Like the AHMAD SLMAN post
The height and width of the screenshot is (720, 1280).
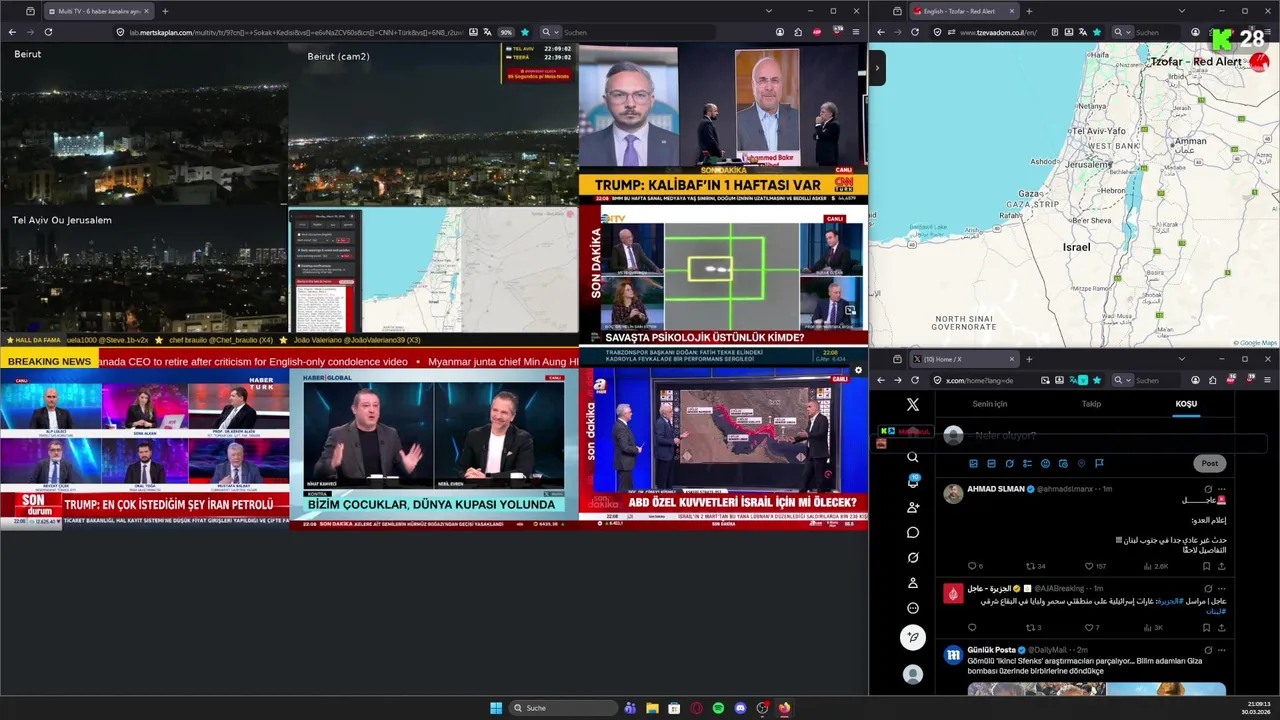1088,566
